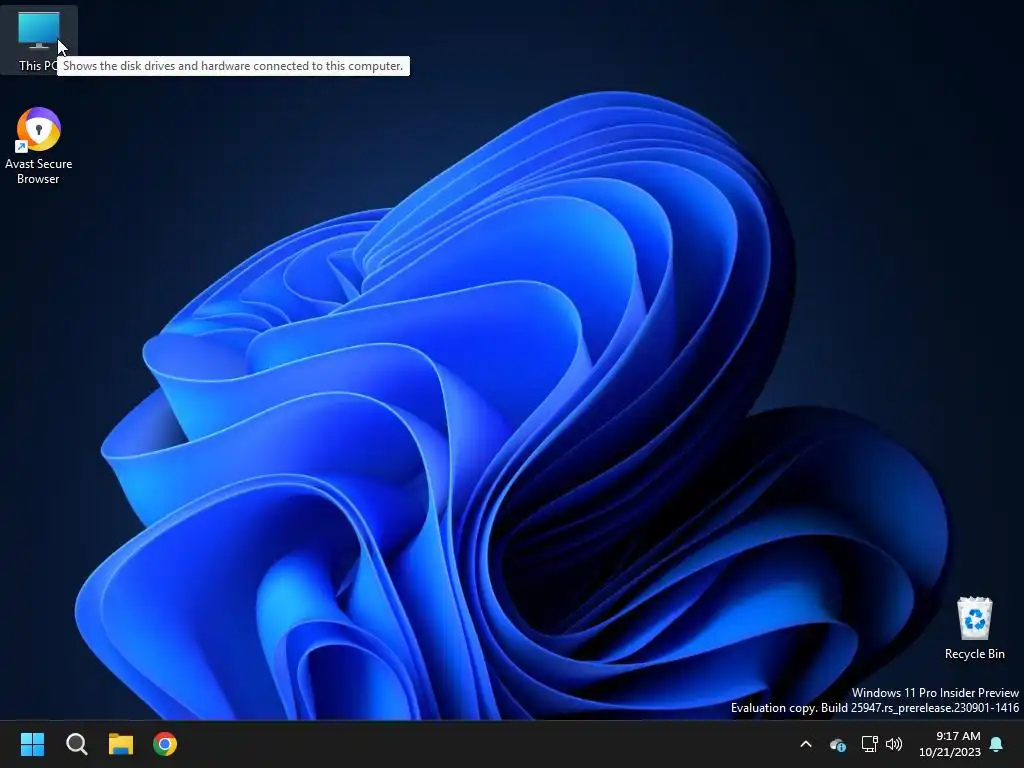Screen dimensions: 1024x768
Task: Launch Google Chrome from the taskbar
Action: [165, 744]
